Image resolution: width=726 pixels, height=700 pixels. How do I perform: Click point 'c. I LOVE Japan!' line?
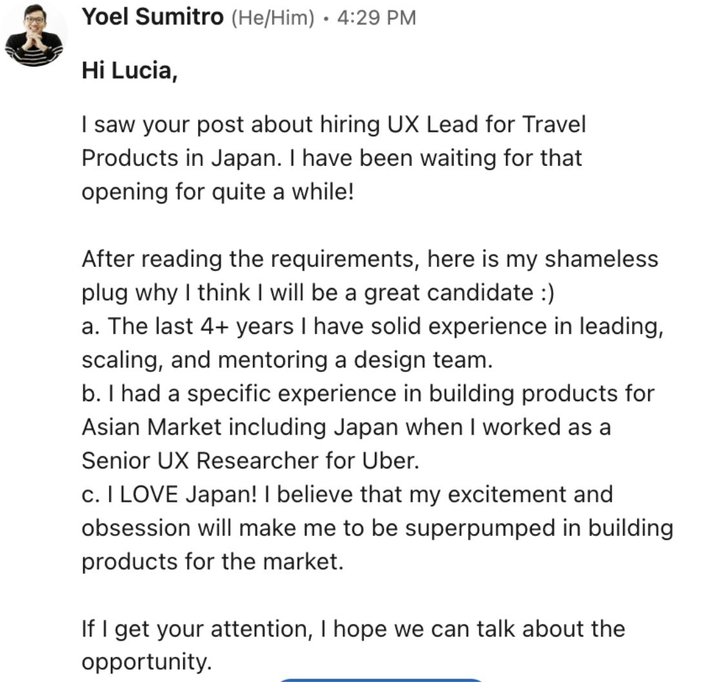347,494
